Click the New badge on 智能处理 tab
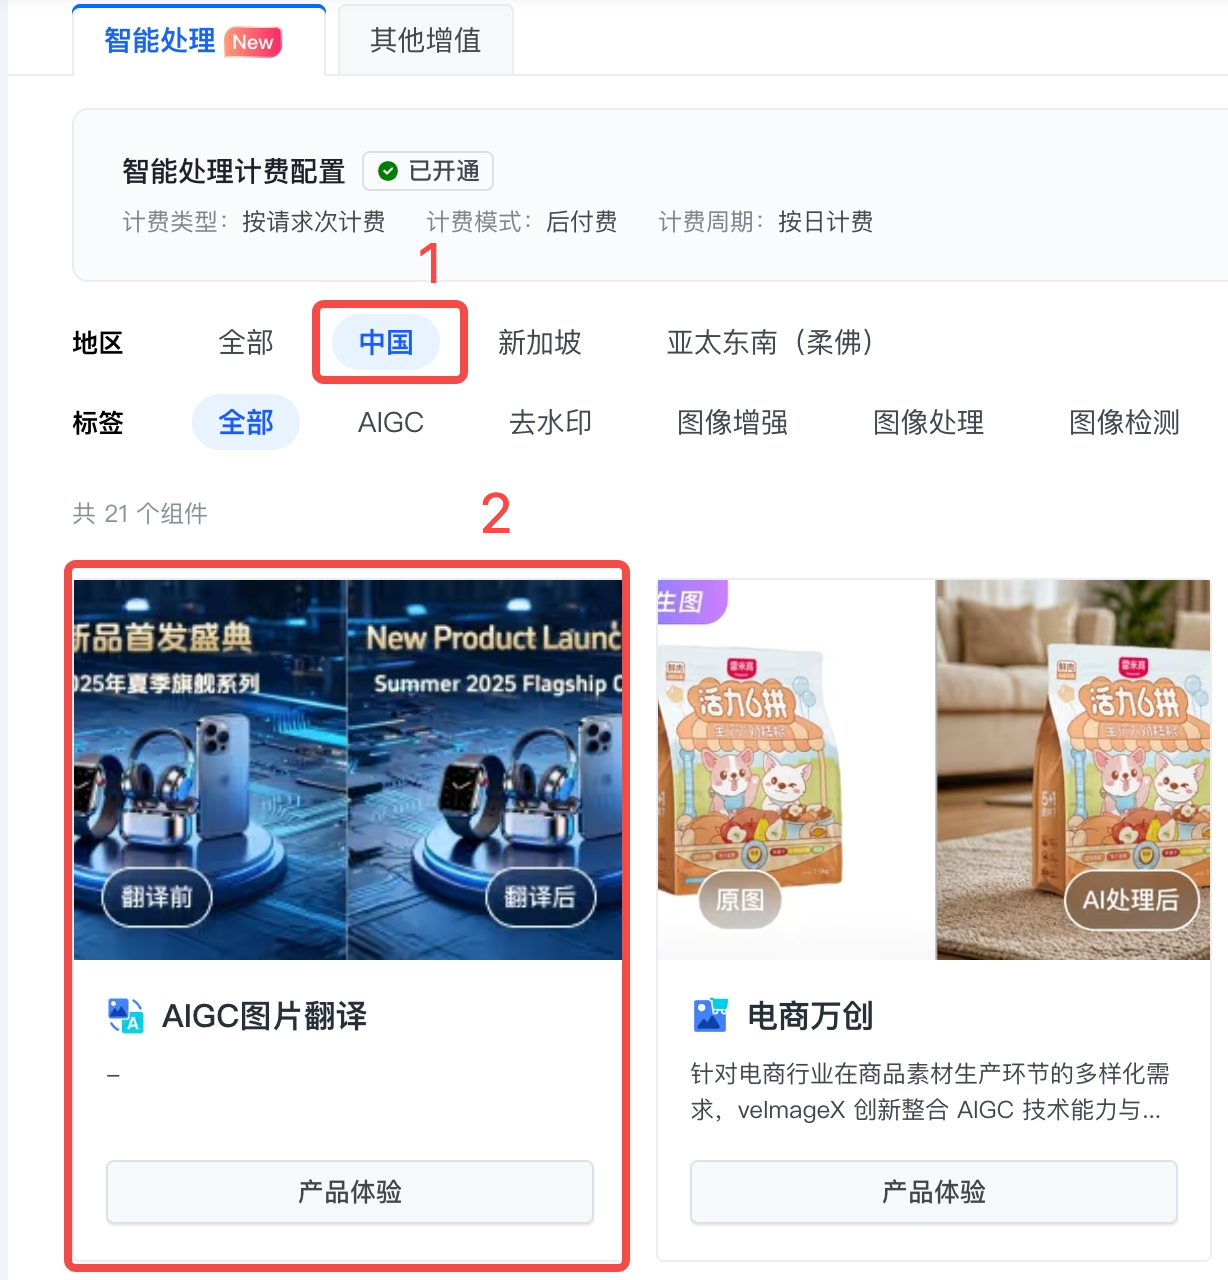The image size is (1228, 1280). coord(253,42)
